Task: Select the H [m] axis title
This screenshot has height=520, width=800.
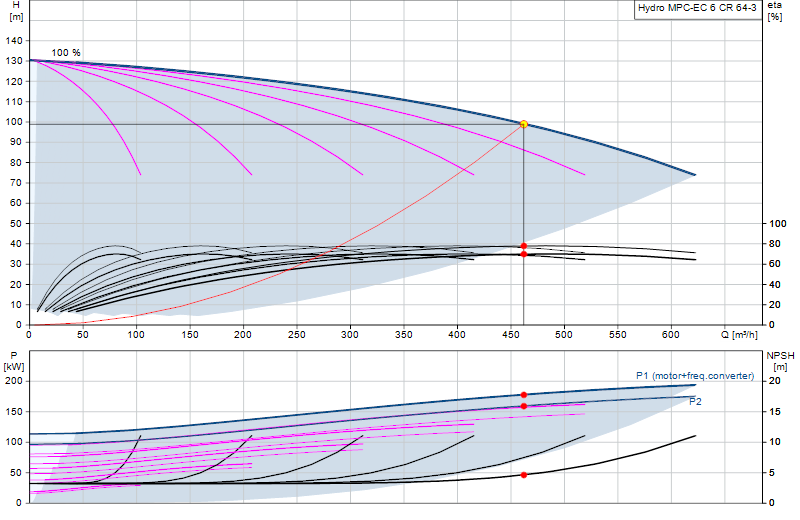Action: point(16,11)
